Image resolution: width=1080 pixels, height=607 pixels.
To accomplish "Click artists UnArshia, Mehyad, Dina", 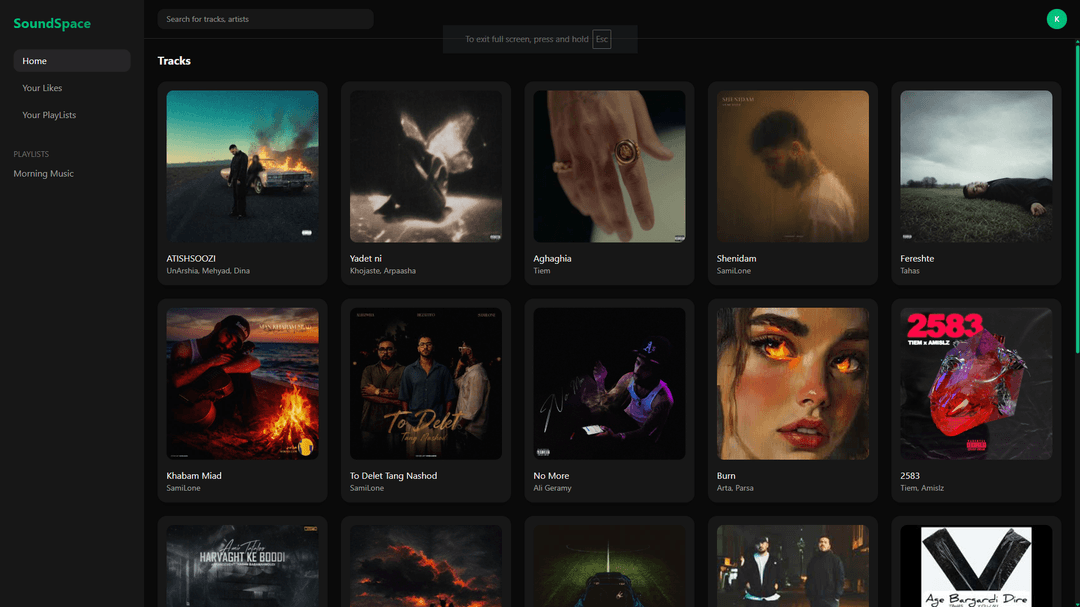I will (x=208, y=271).
